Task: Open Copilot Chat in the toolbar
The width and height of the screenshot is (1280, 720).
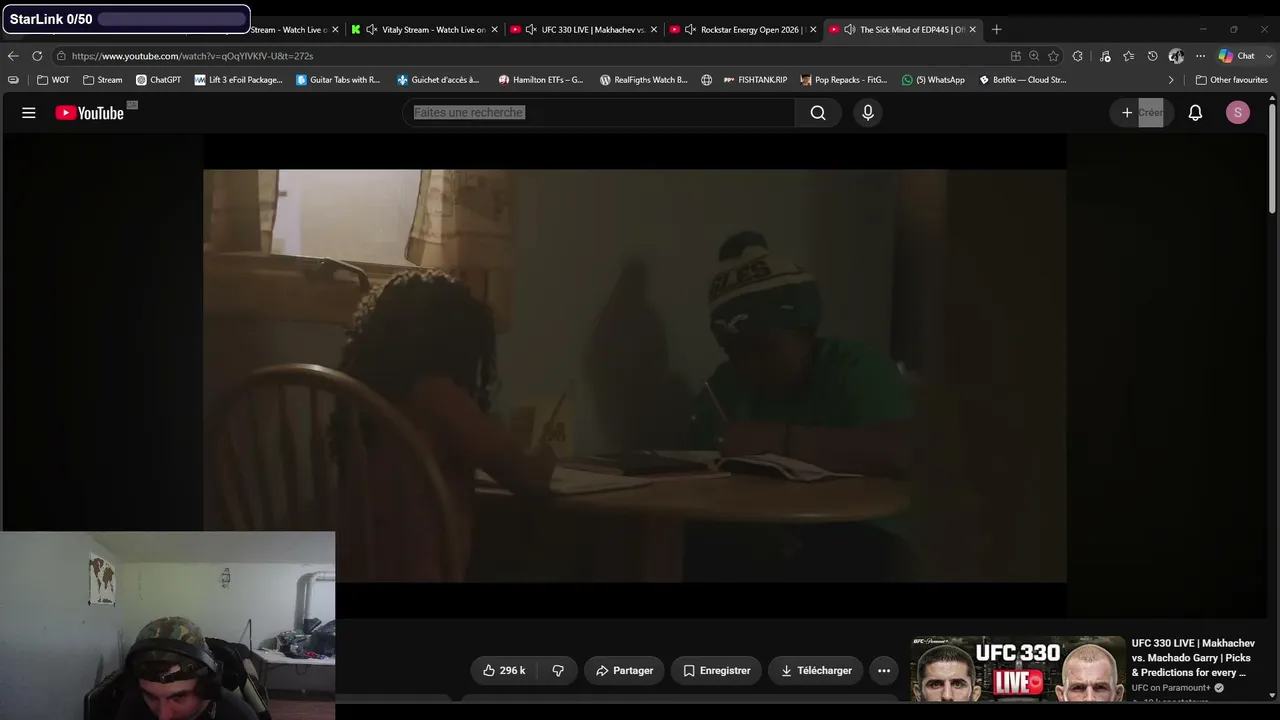Action: pyautogui.click(x=1236, y=56)
